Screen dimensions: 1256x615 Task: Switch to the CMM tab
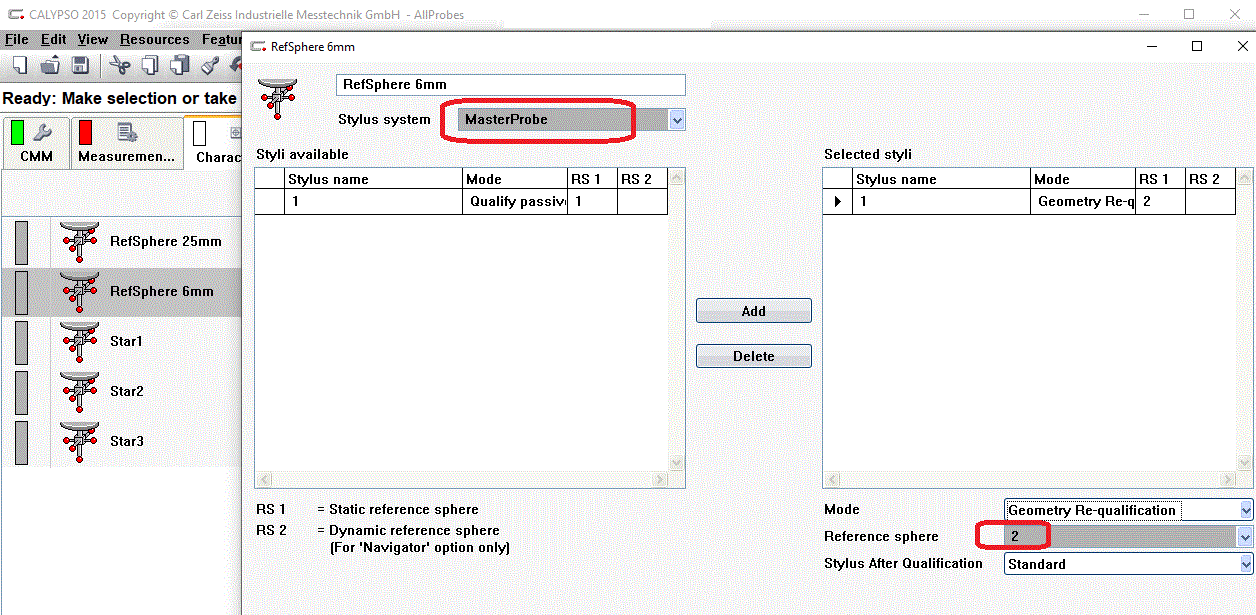[x=36, y=143]
